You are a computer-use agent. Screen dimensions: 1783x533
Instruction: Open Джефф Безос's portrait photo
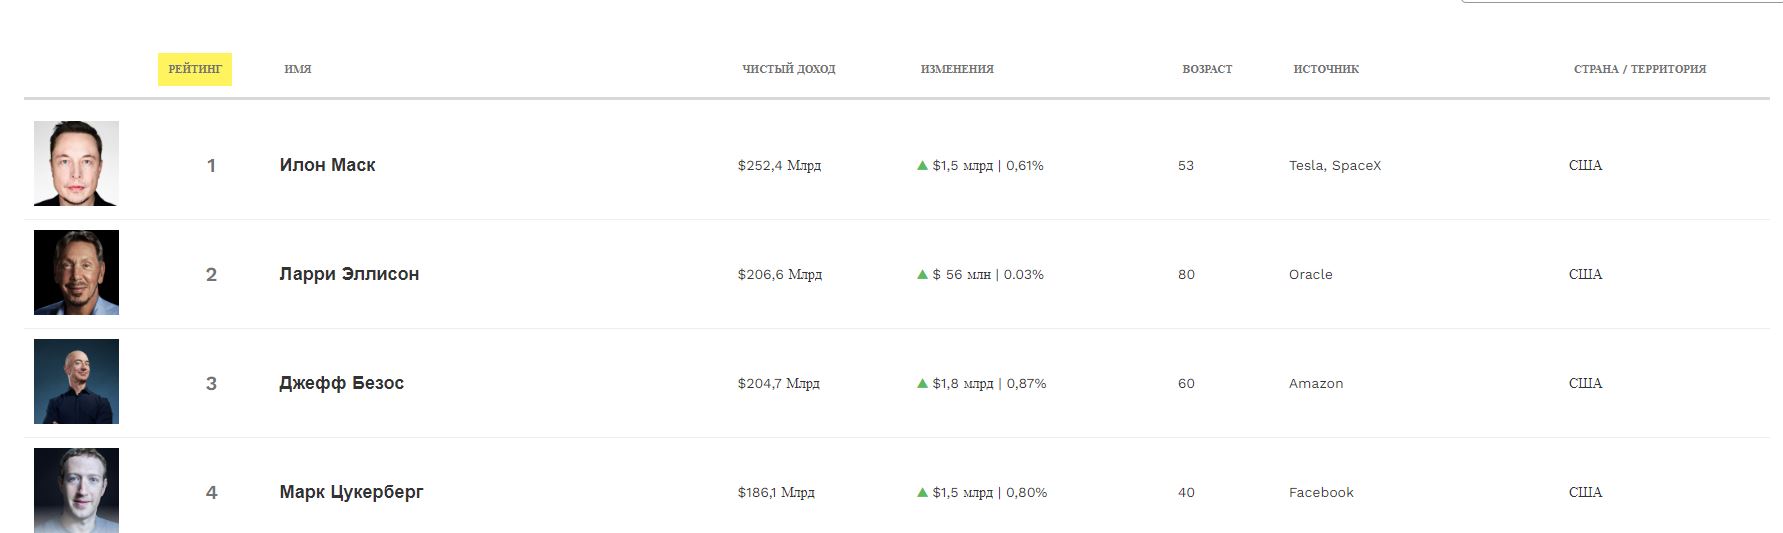pyautogui.click(x=76, y=382)
